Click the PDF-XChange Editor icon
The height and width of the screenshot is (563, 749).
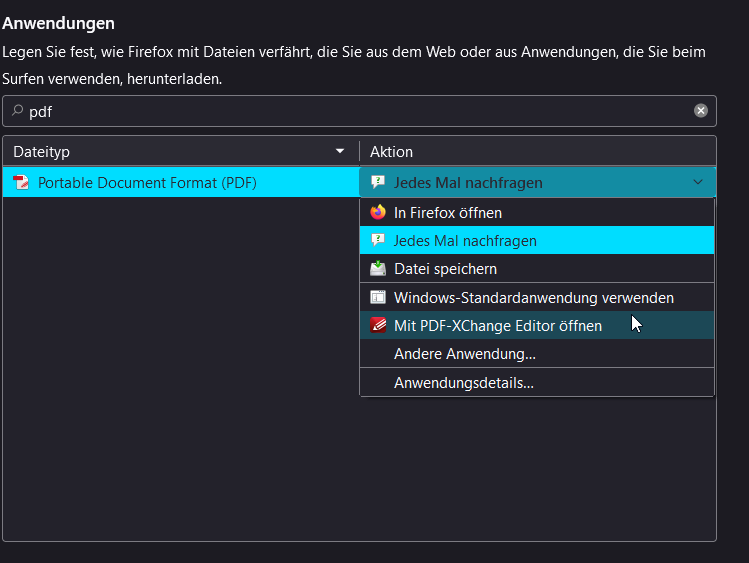378,325
